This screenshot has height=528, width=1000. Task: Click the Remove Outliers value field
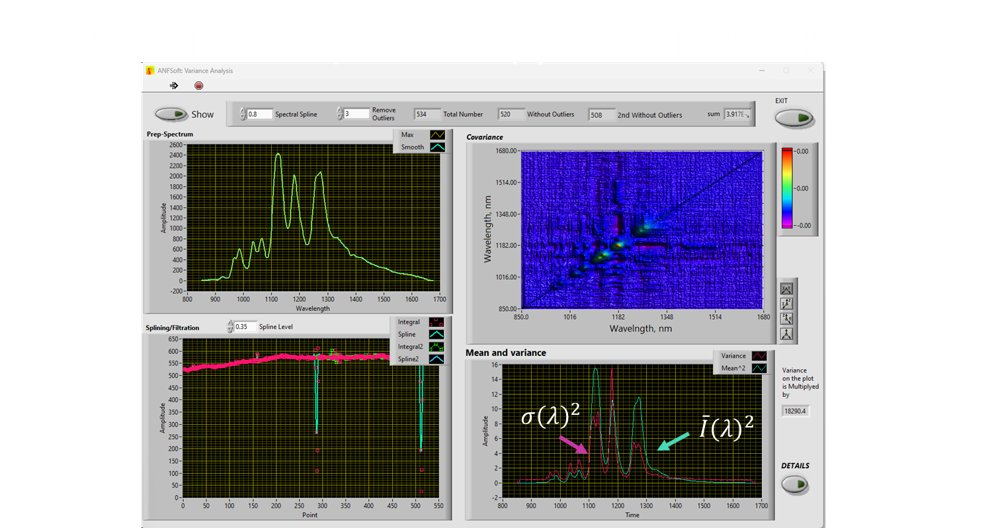tap(357, 114)
